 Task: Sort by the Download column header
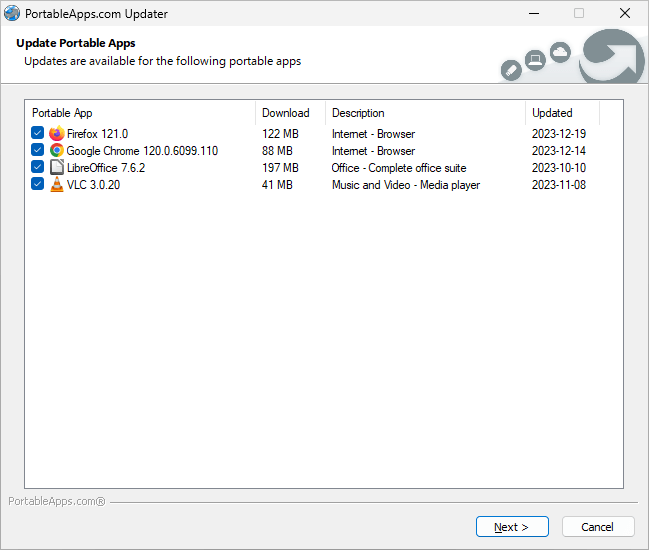tap(290, 113)
